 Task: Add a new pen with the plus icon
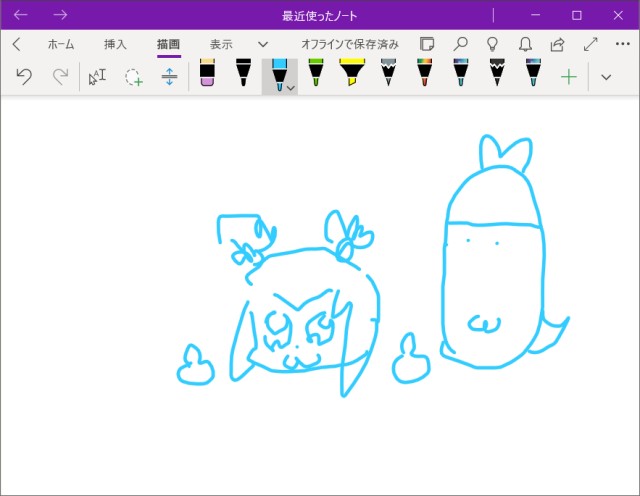[x=569, y=77]
